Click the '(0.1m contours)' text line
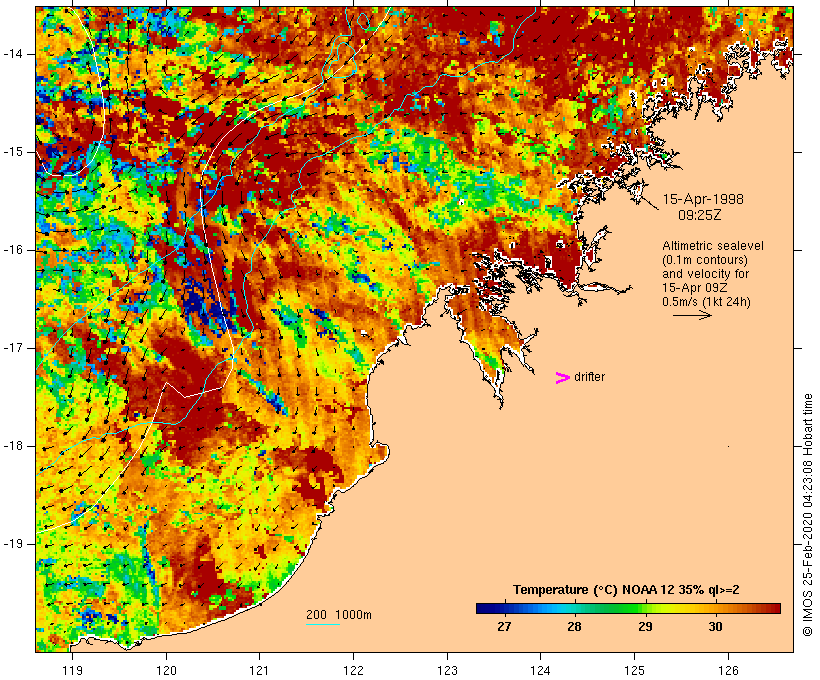Screen dimensions: 820x680 705,260
